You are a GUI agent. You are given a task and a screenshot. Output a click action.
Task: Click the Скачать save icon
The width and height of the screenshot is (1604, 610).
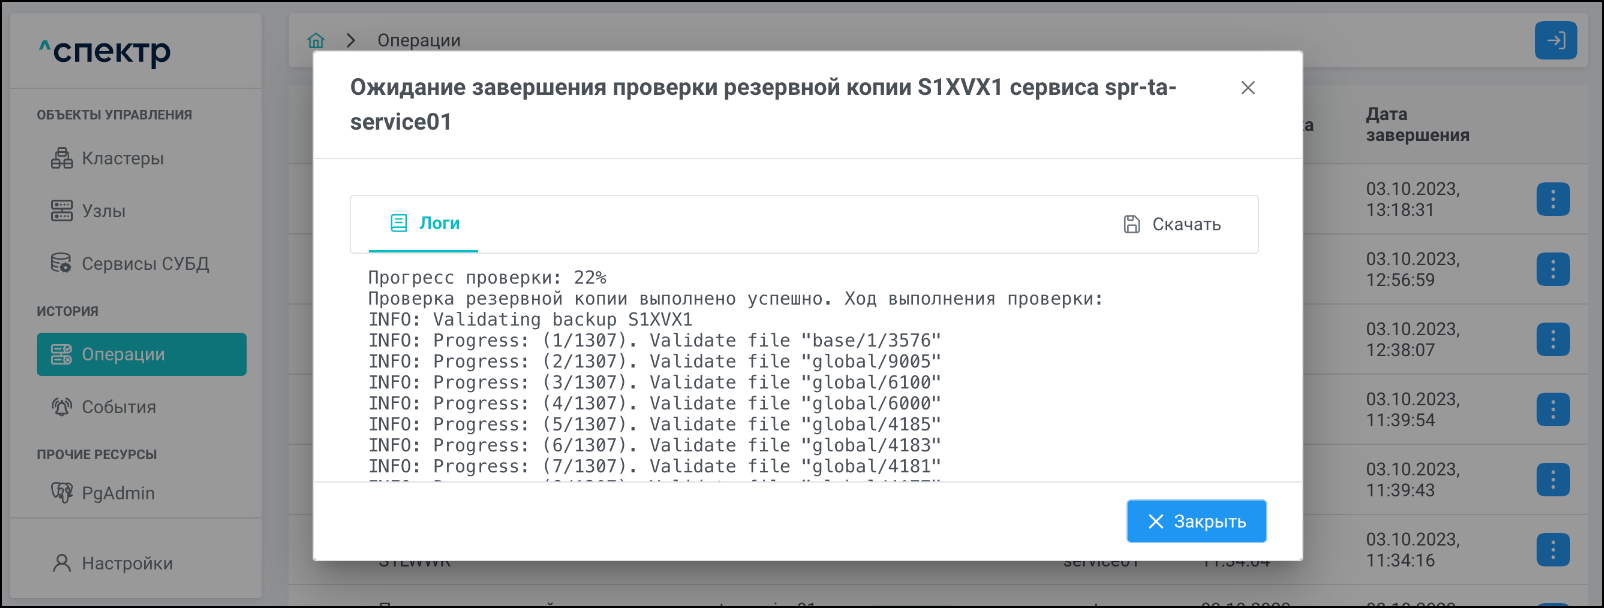pyautogui.click(x=1132, y=224)
